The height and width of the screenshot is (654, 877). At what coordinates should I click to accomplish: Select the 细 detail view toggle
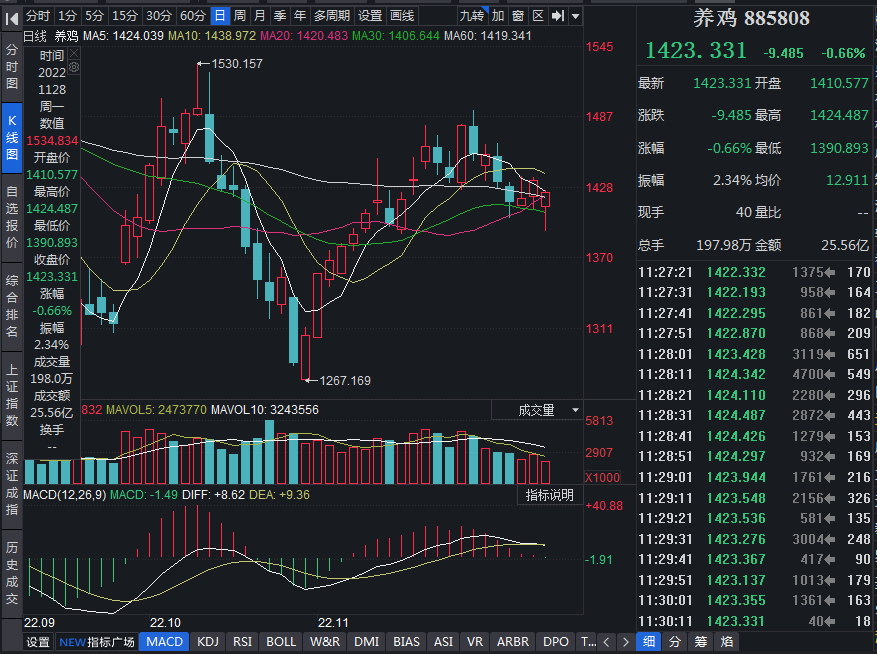click(x=649, y=642)
